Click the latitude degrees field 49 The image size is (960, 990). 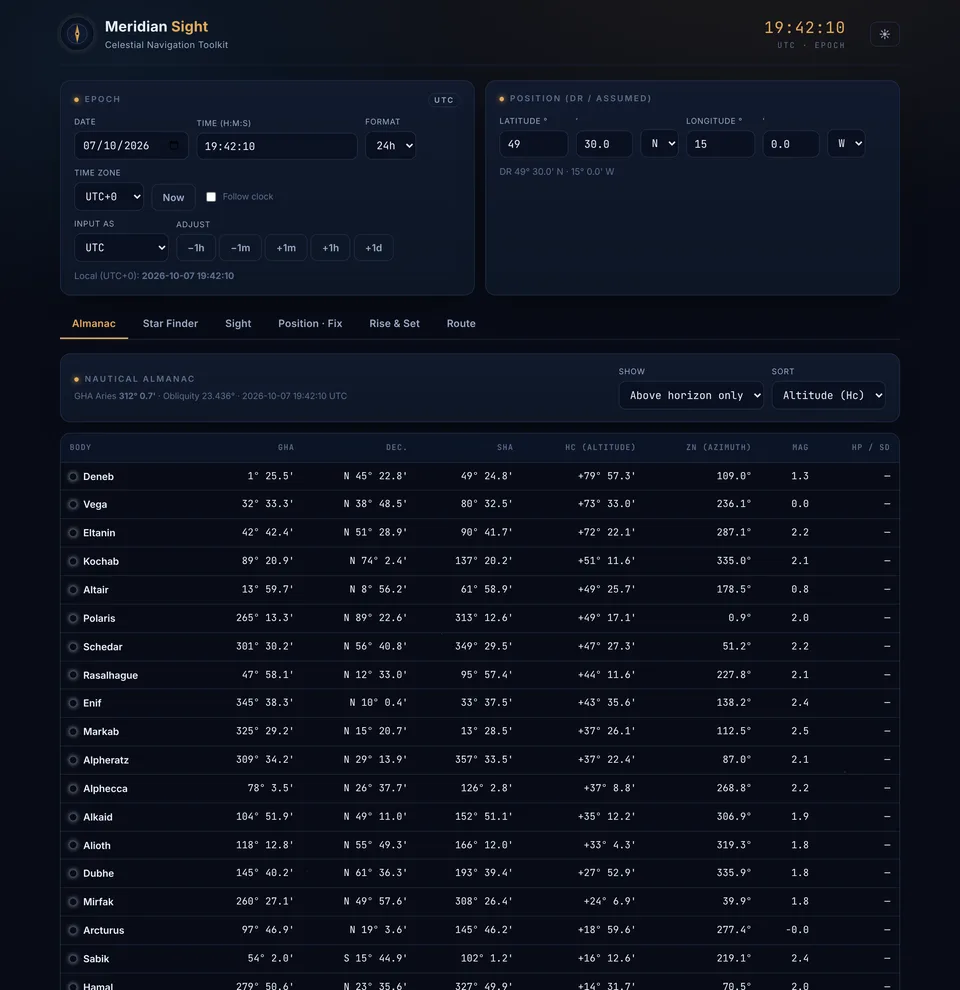coord(533,144)
